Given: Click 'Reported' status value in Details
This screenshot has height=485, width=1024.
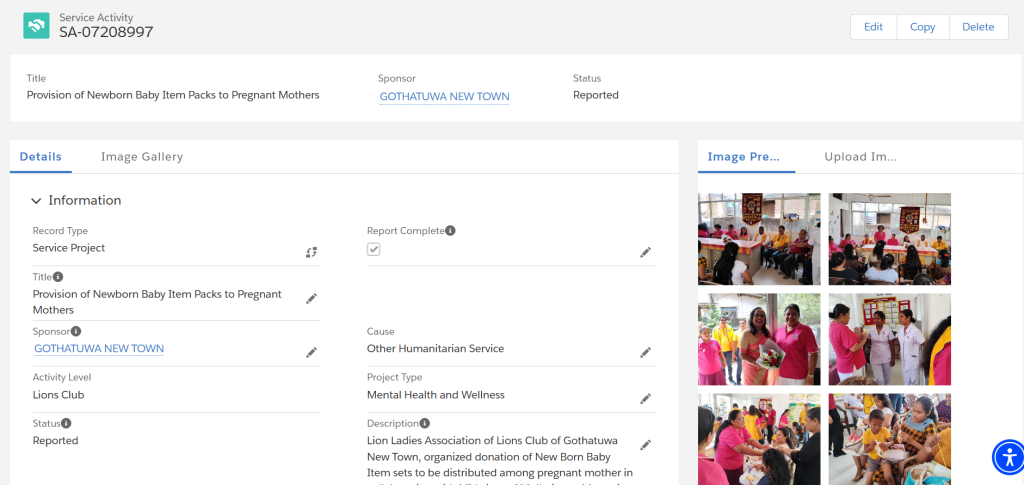Looking at the screenshot, I should [x=56, y=441].
